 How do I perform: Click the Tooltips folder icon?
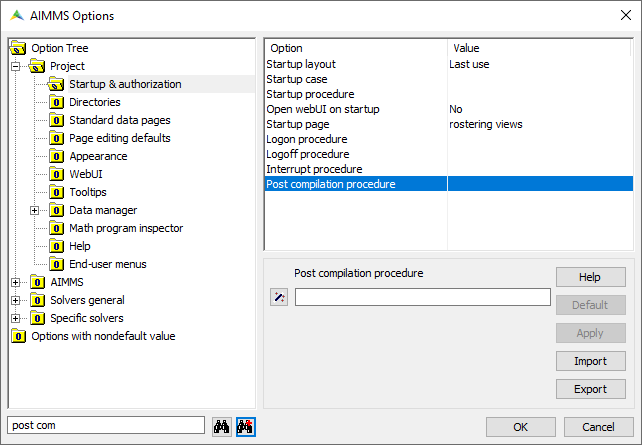coord(57,192)
